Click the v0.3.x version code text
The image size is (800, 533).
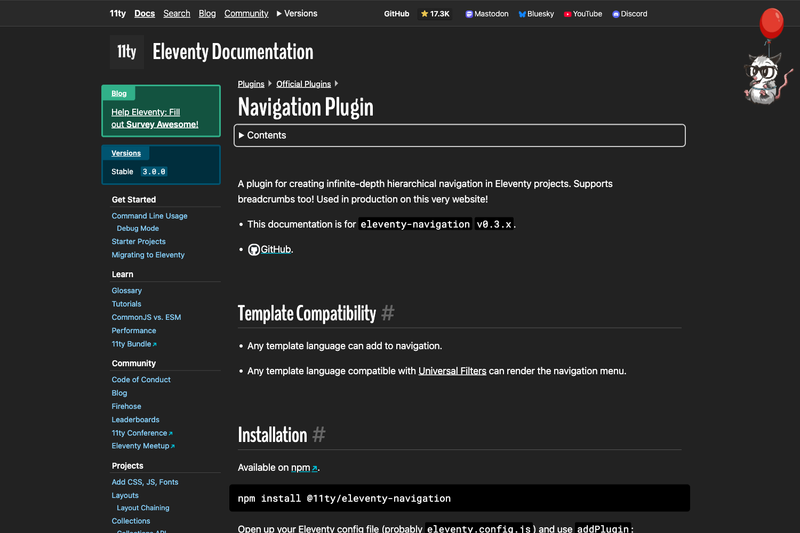[x=494, y=224]
